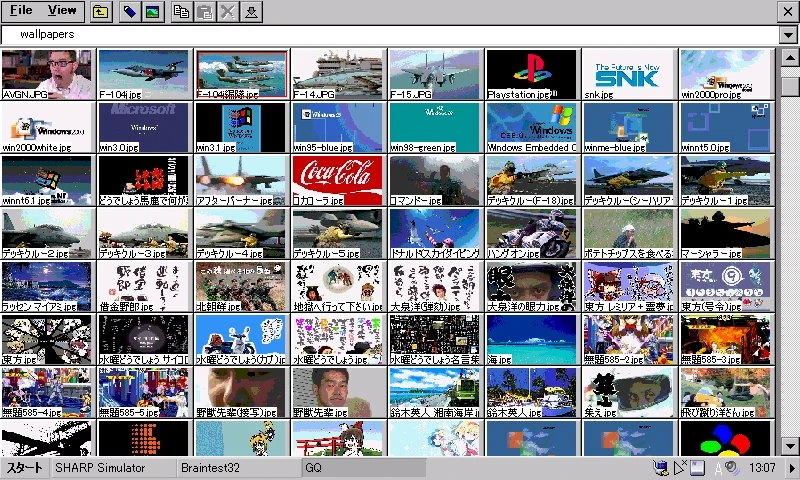The height and width of the screenshot is (480, 800).
Task: Select the 鈴木英人.jpg thumbnail
Action: tap(533, 393)
